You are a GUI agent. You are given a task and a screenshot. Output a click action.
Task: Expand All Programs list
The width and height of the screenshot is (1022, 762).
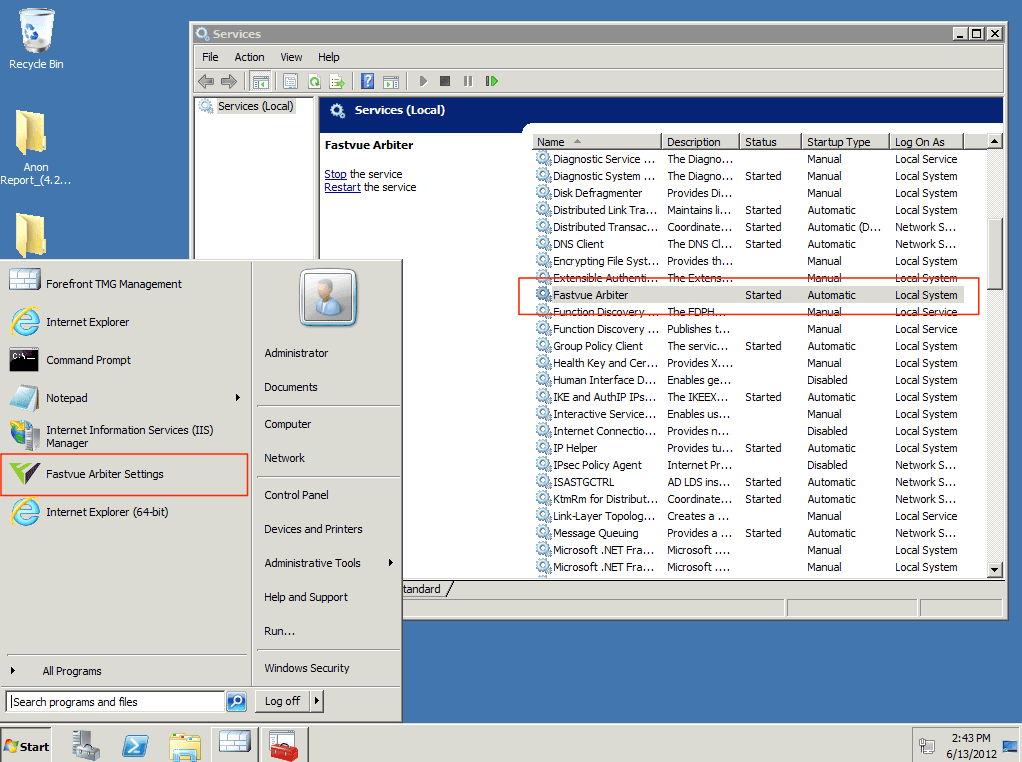72,671
